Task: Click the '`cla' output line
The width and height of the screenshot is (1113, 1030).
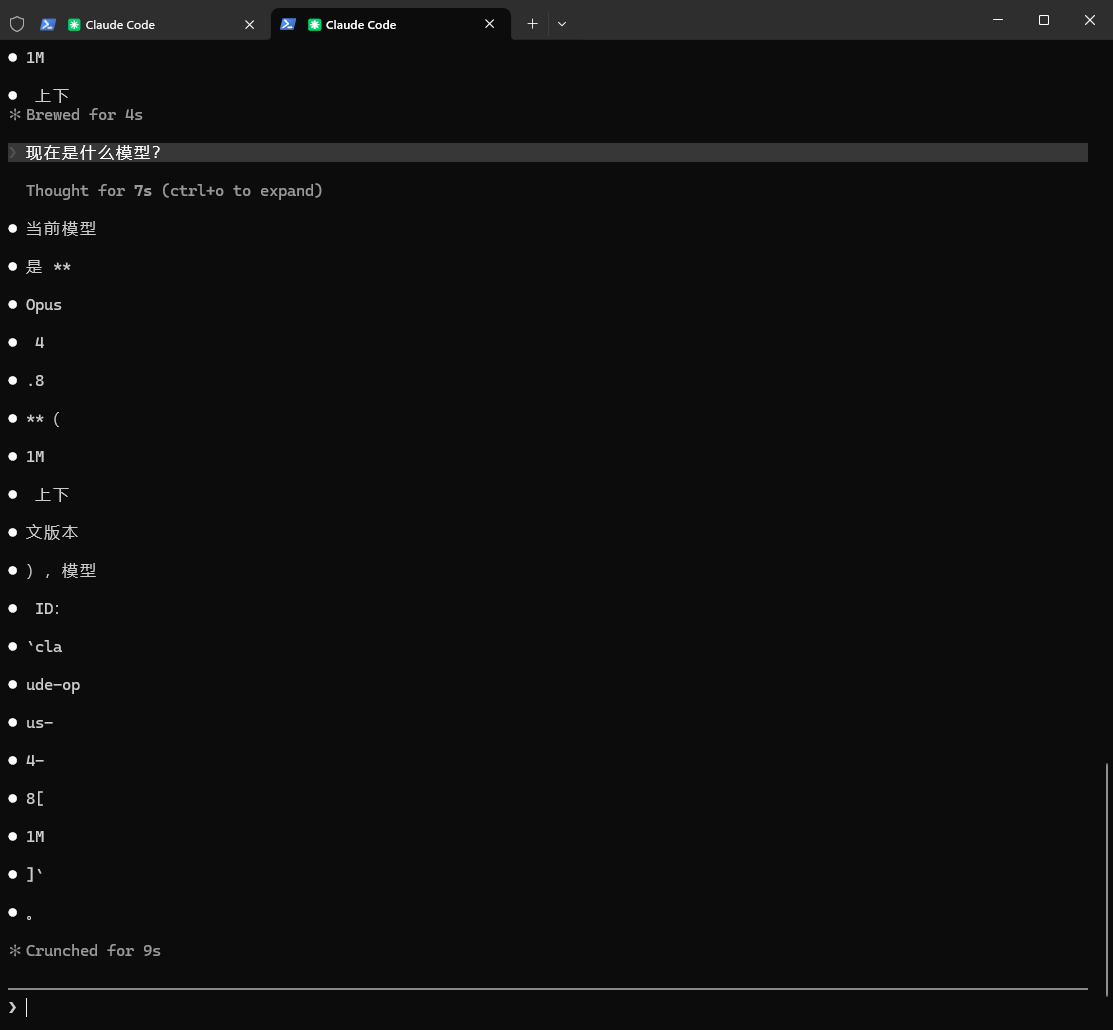Action: coord(44,647)
